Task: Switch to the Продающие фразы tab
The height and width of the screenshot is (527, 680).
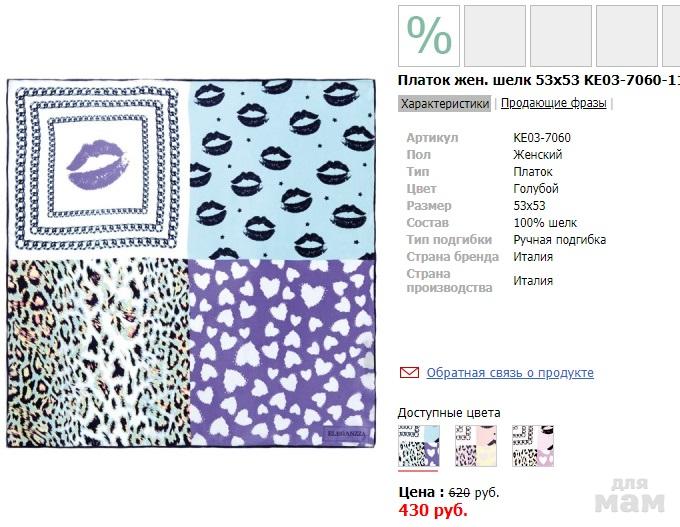Action: click(553, 103)
